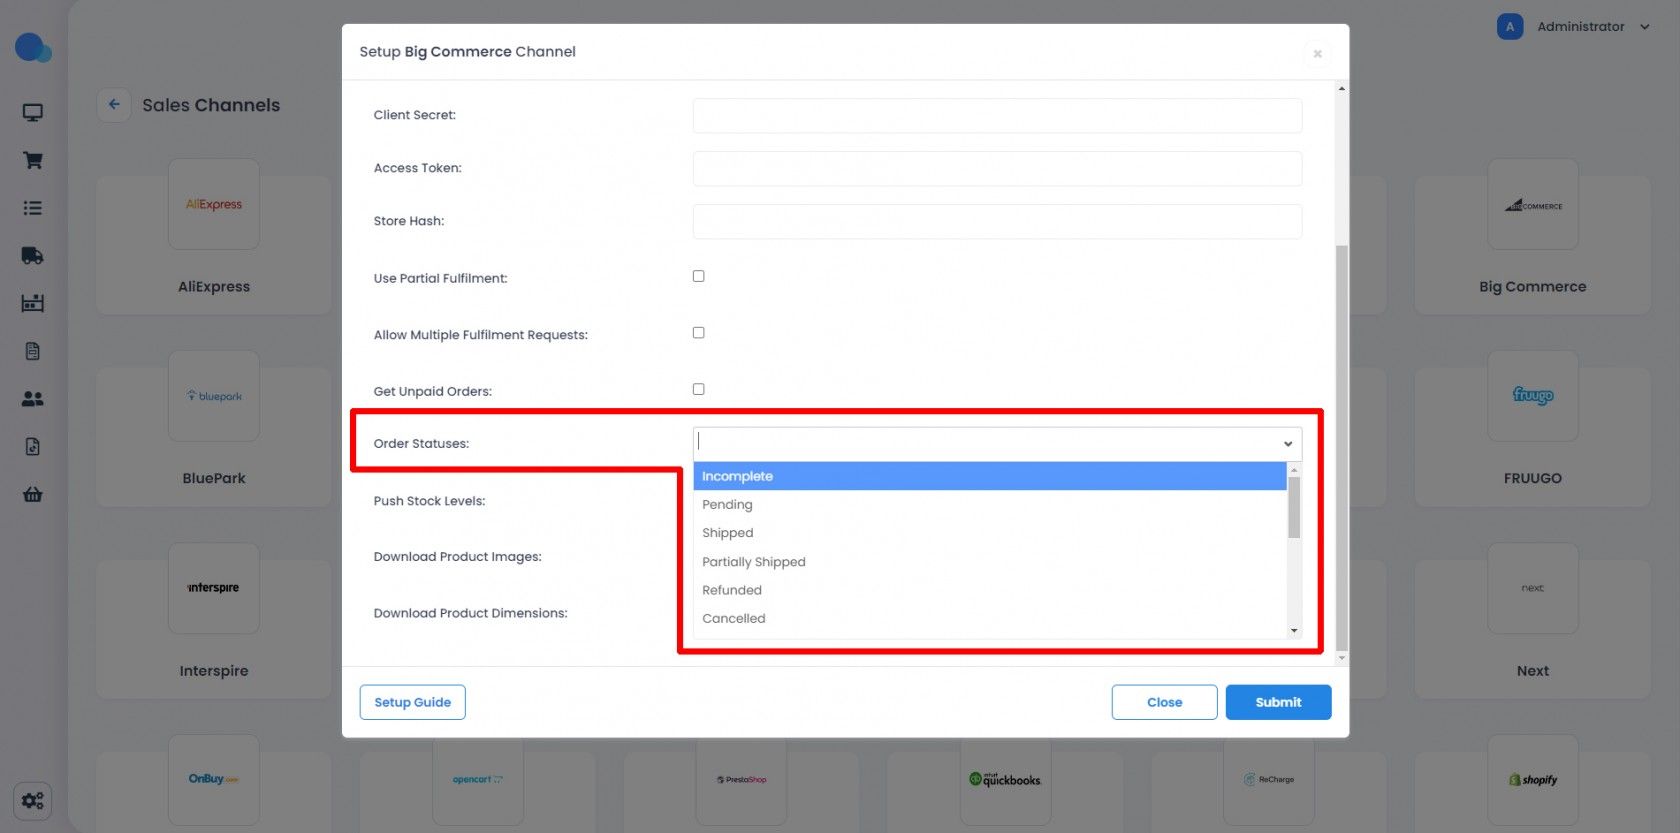Open the Order Statuses dropdown arrow

(1288, 444)
